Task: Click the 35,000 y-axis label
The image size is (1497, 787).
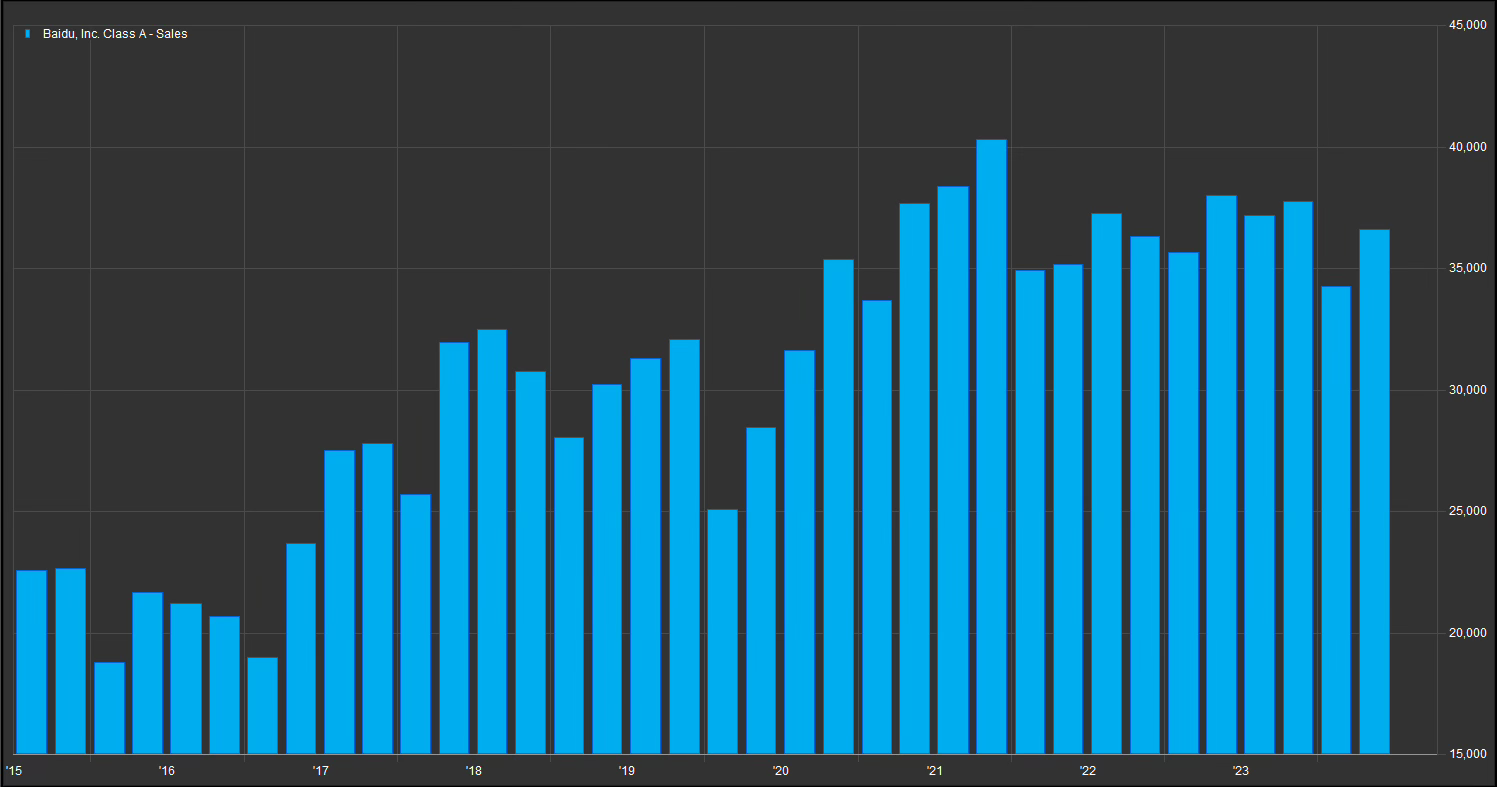Action: [1468, 268]
